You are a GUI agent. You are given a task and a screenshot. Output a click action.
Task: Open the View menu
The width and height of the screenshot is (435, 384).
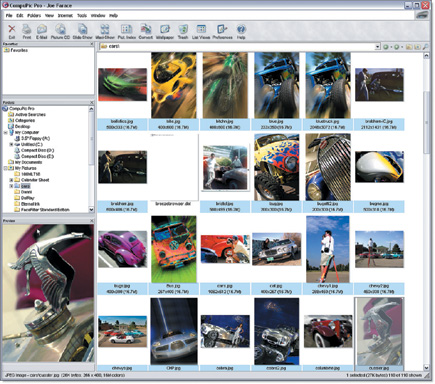(x=49, y=16)
